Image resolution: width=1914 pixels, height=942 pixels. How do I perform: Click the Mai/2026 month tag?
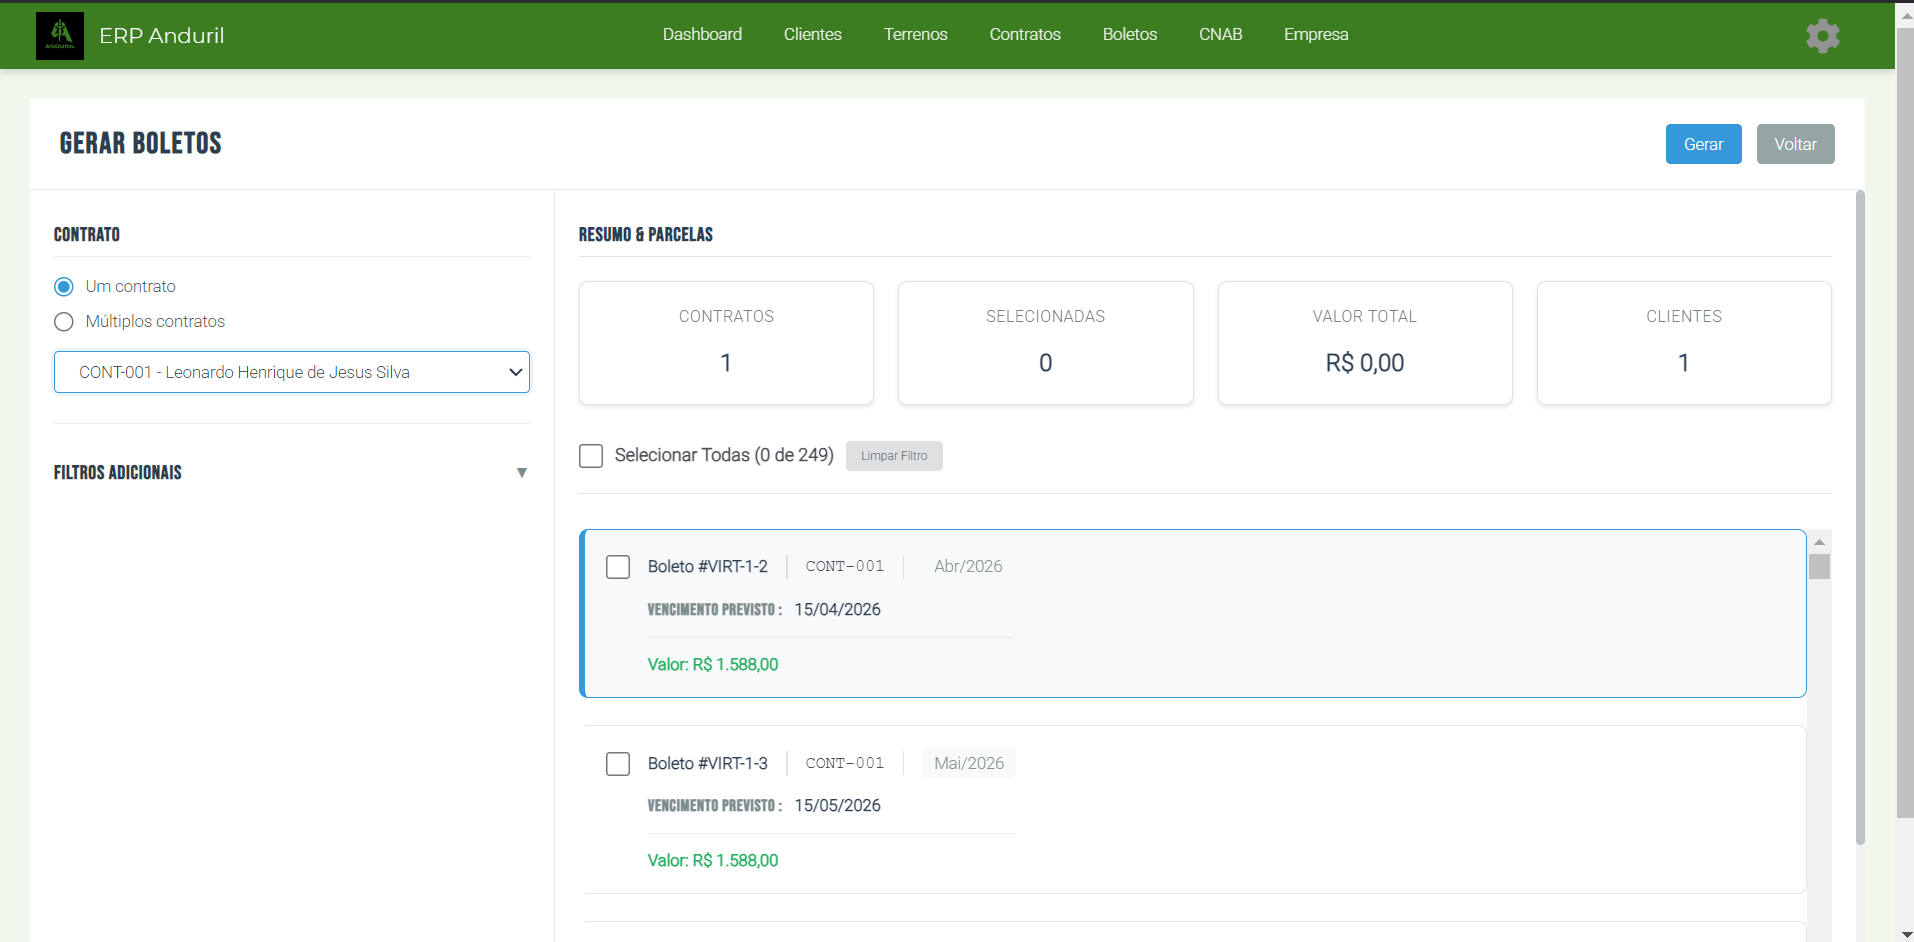pos(968,763)
